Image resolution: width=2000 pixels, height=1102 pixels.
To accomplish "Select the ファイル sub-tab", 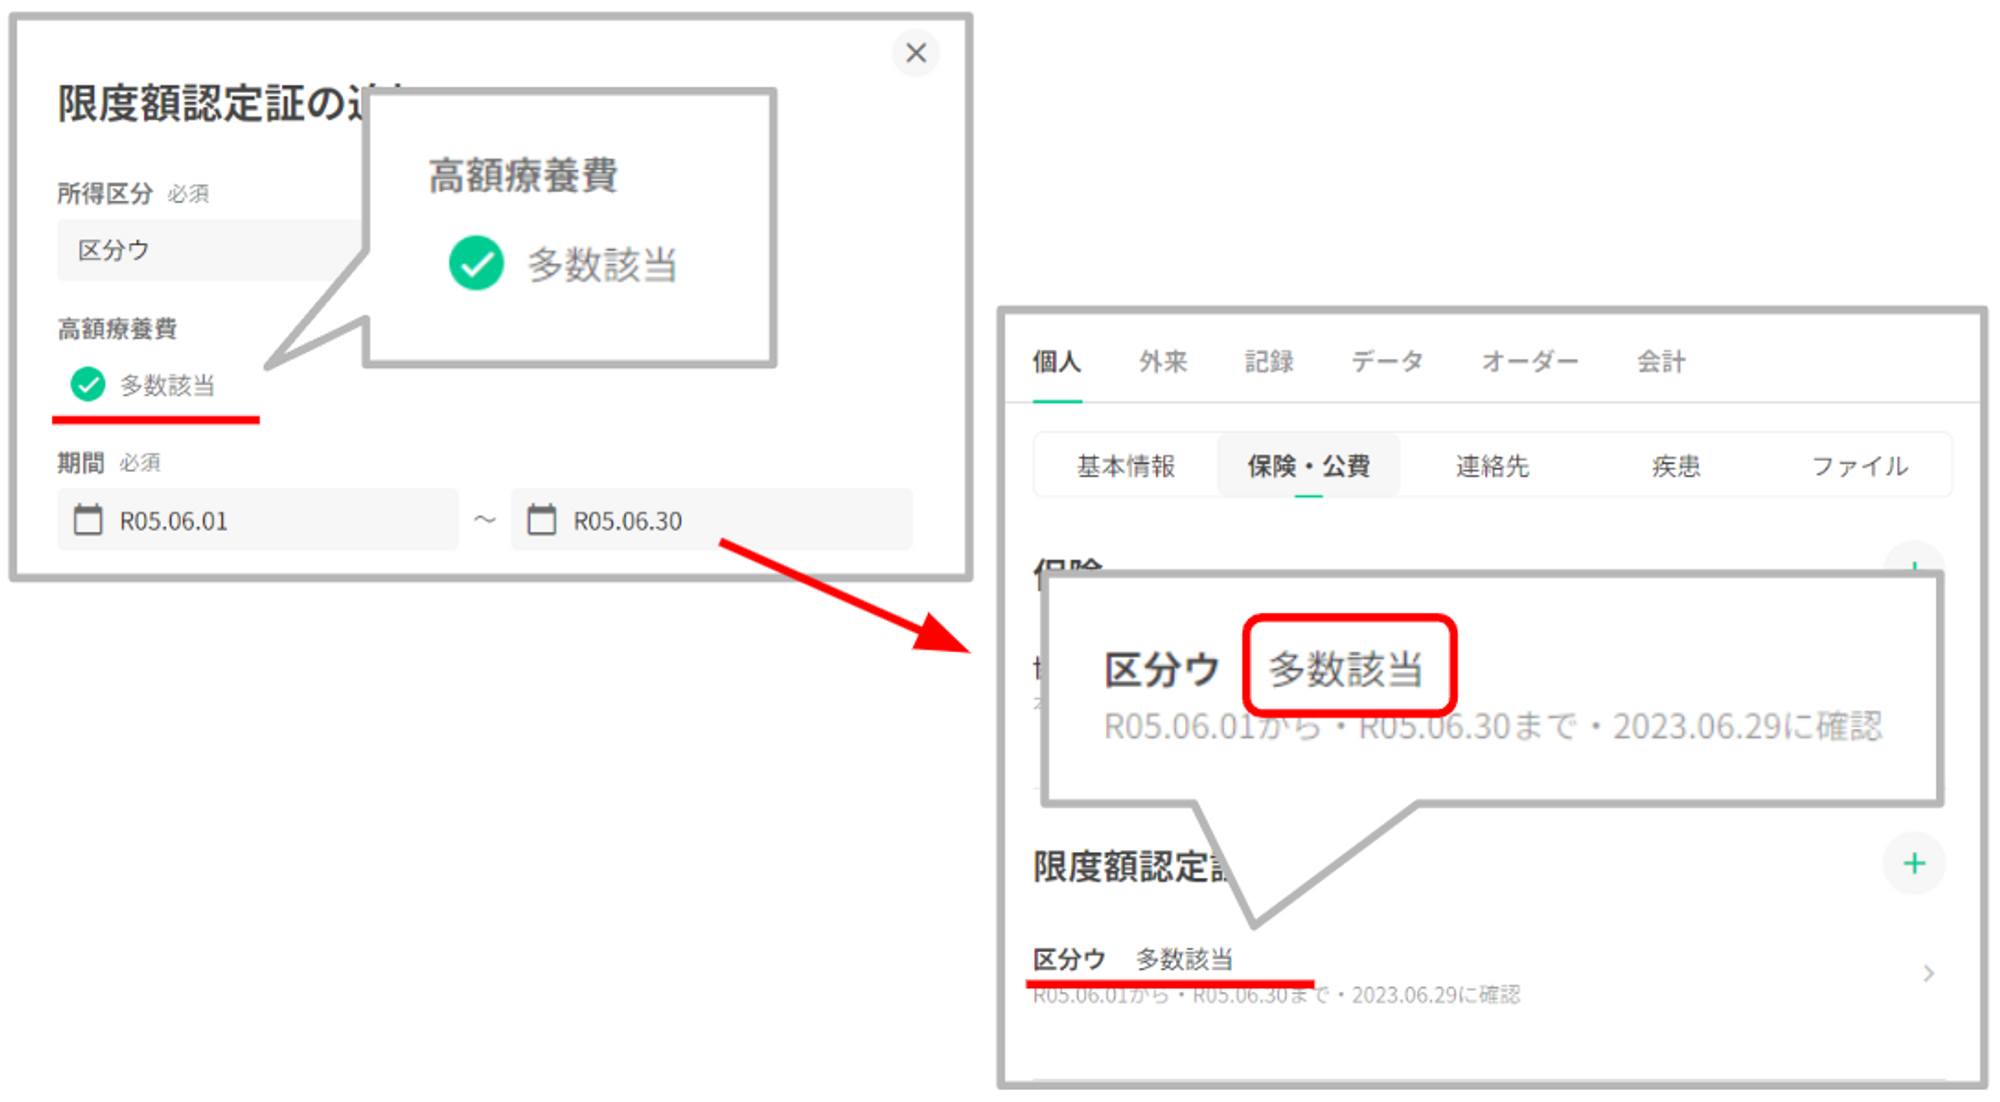I will coord(1860,466).
